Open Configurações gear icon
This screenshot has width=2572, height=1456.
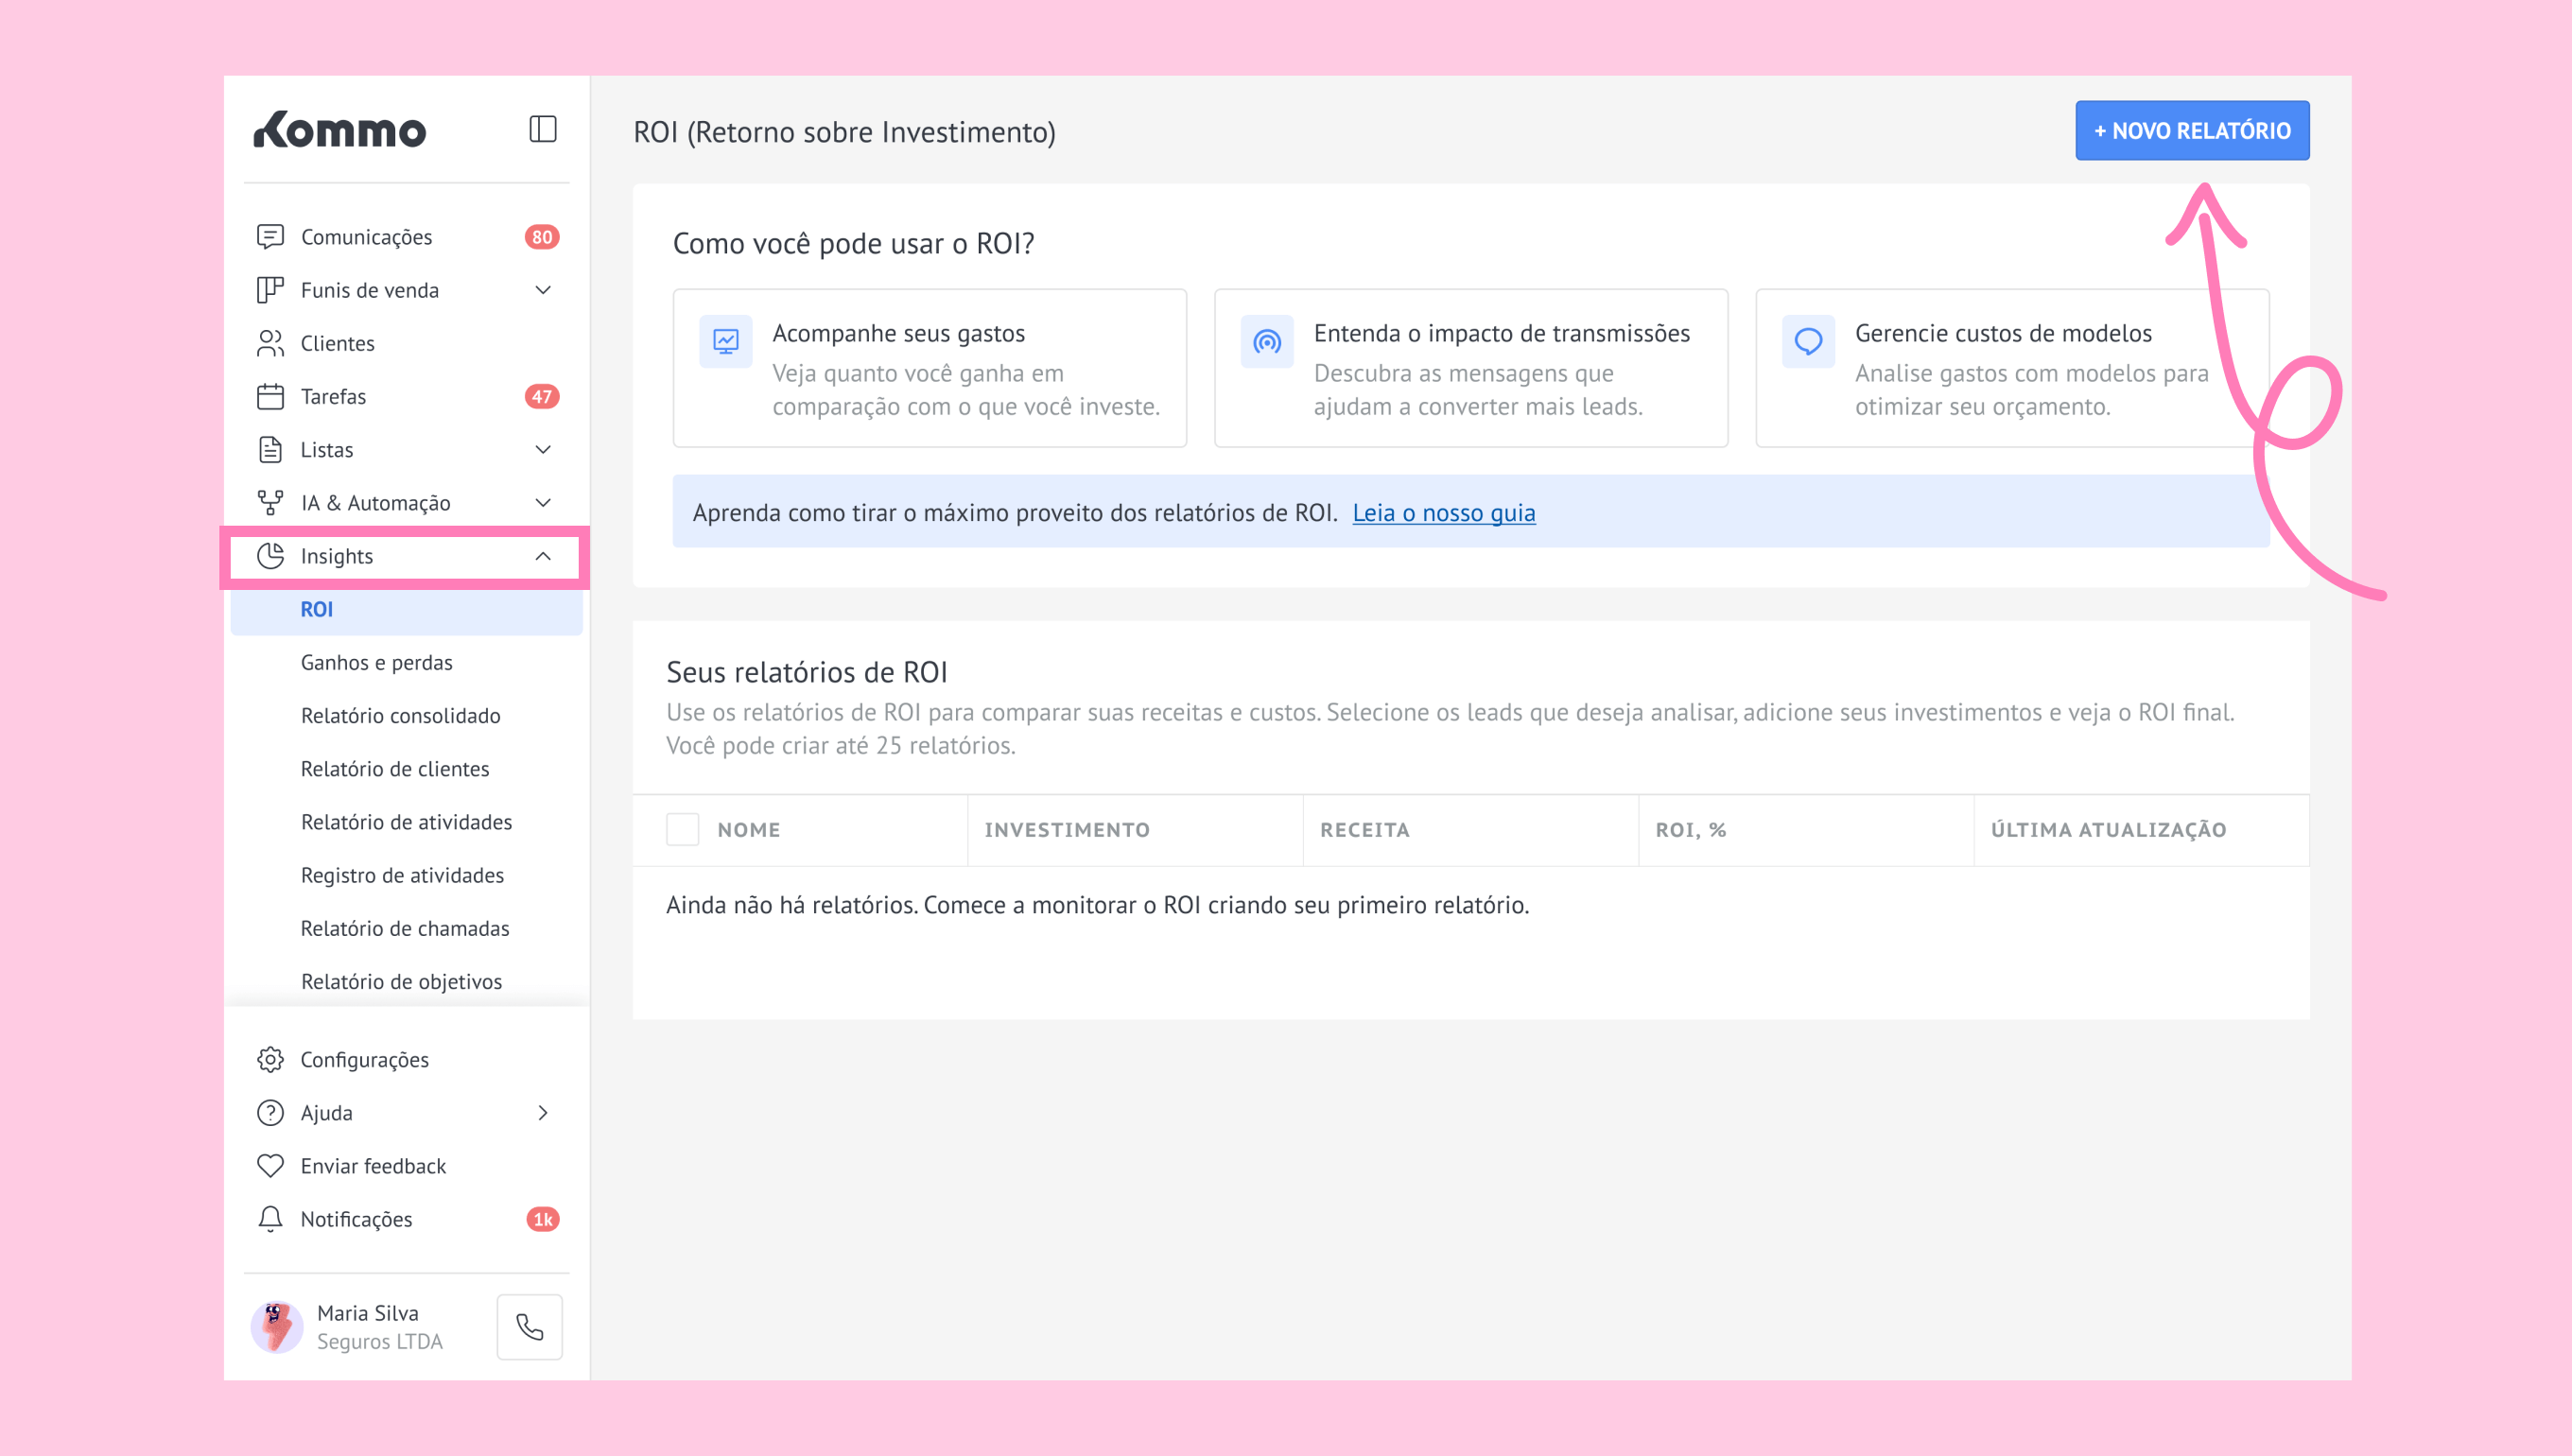click(270, 1059)
